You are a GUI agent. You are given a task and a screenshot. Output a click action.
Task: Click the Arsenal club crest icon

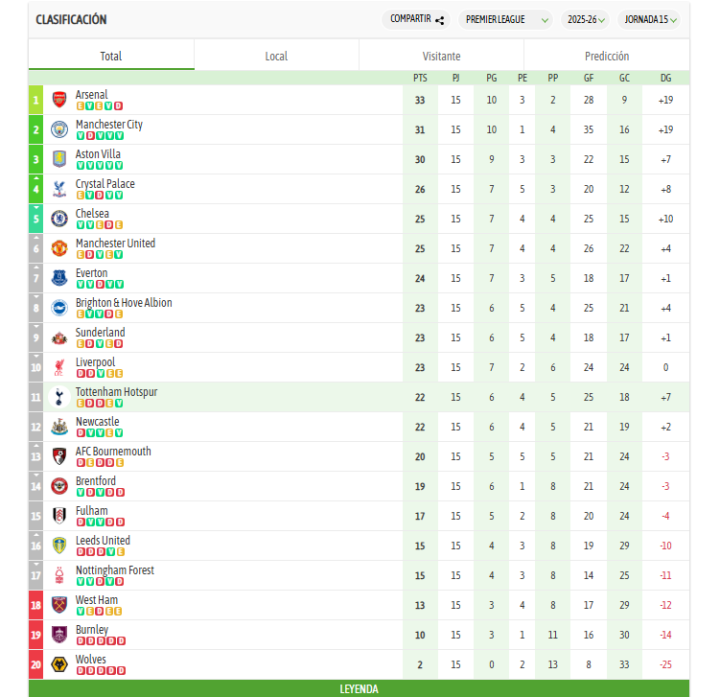[x=59, y=100]
